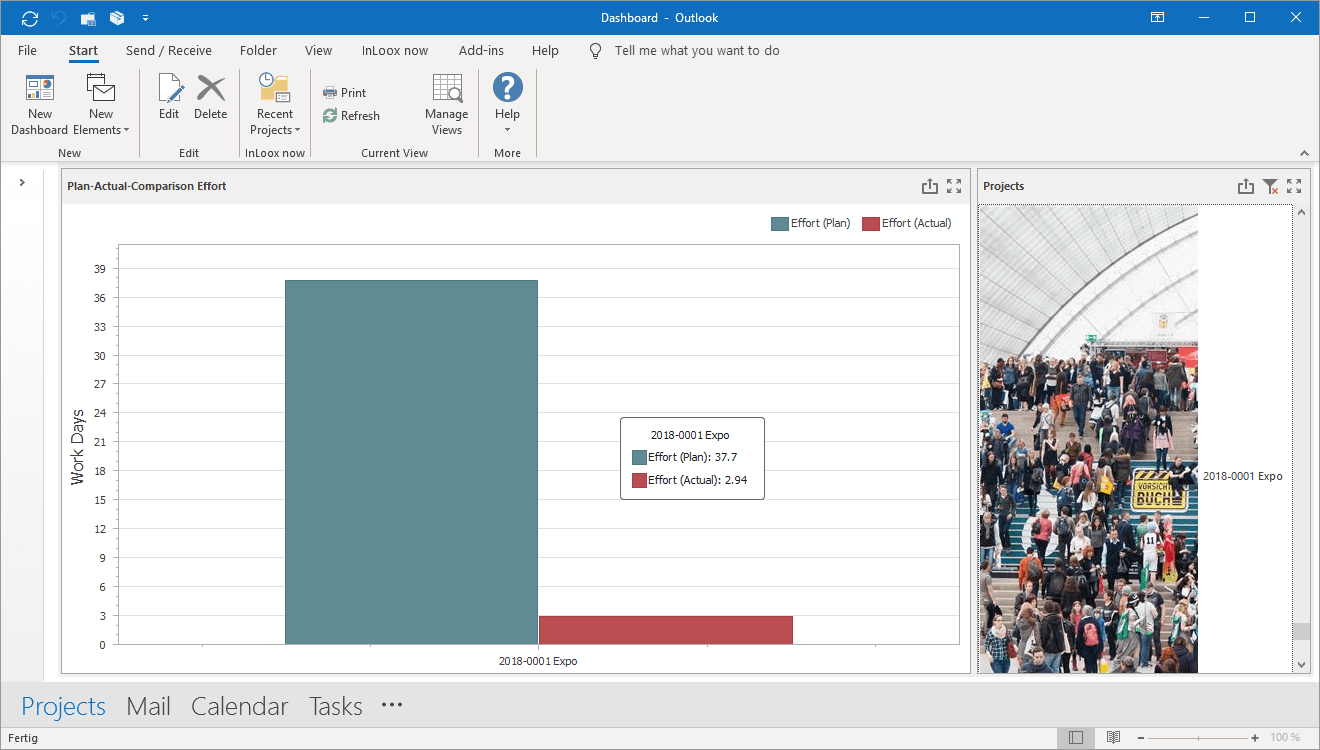Expand the collapsed folder pane
Viewport: 1320px width, 750px height.
(x=22, y=182)
